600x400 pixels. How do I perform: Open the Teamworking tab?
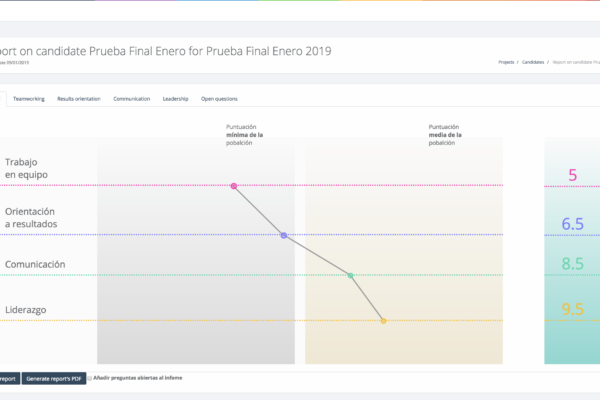(x=29, y=99)
